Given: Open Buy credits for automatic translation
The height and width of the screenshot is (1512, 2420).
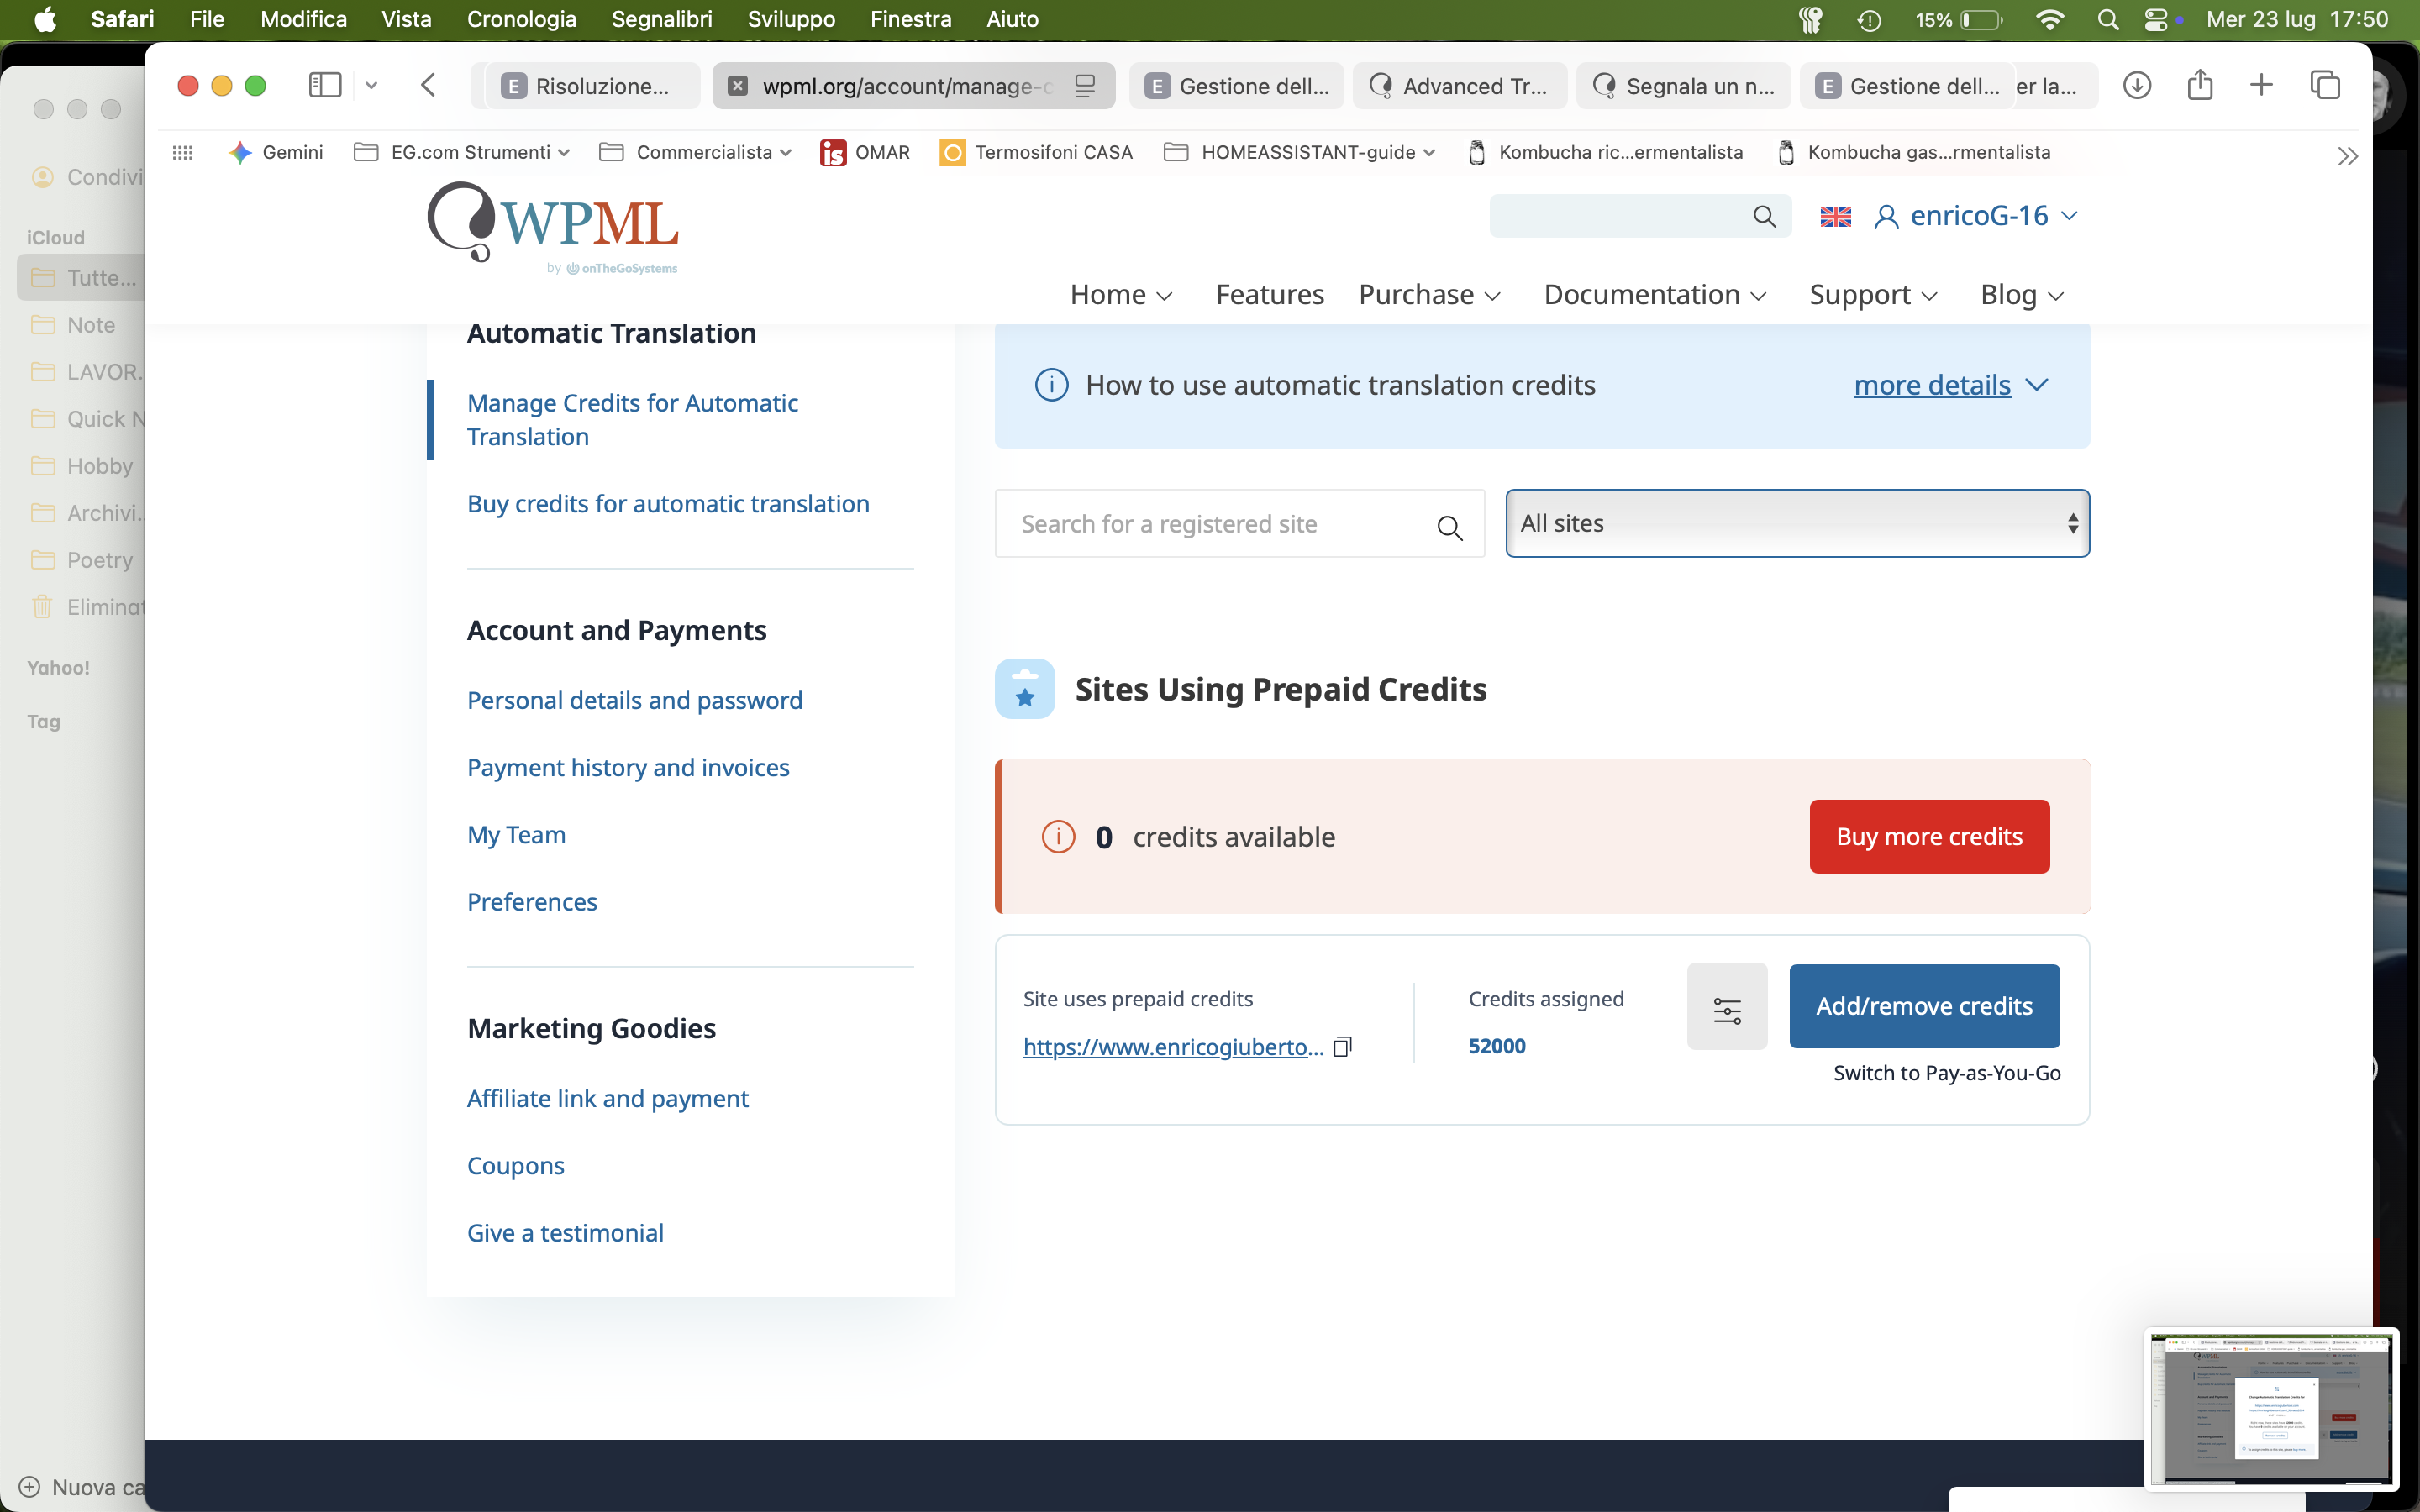Looking at the screenshot, I should click(x=668, y=504).
